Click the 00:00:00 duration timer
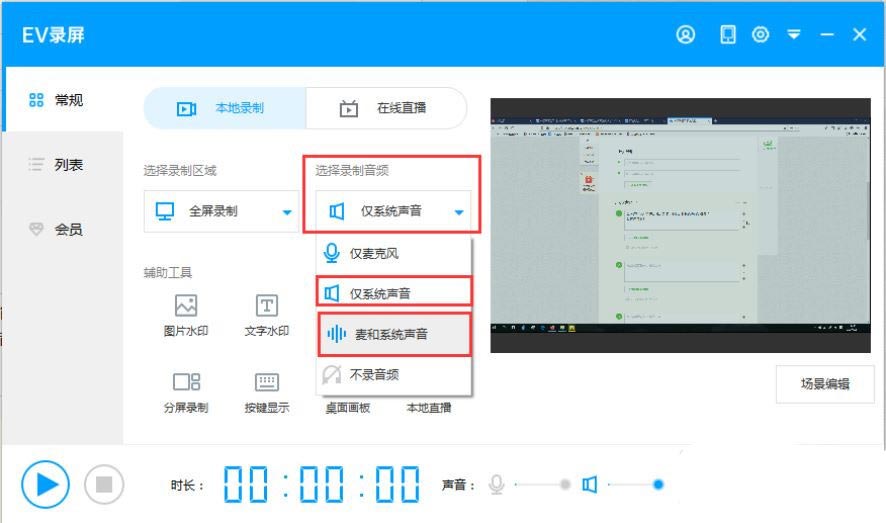The image size is (886, 523). tap(322, 484)
